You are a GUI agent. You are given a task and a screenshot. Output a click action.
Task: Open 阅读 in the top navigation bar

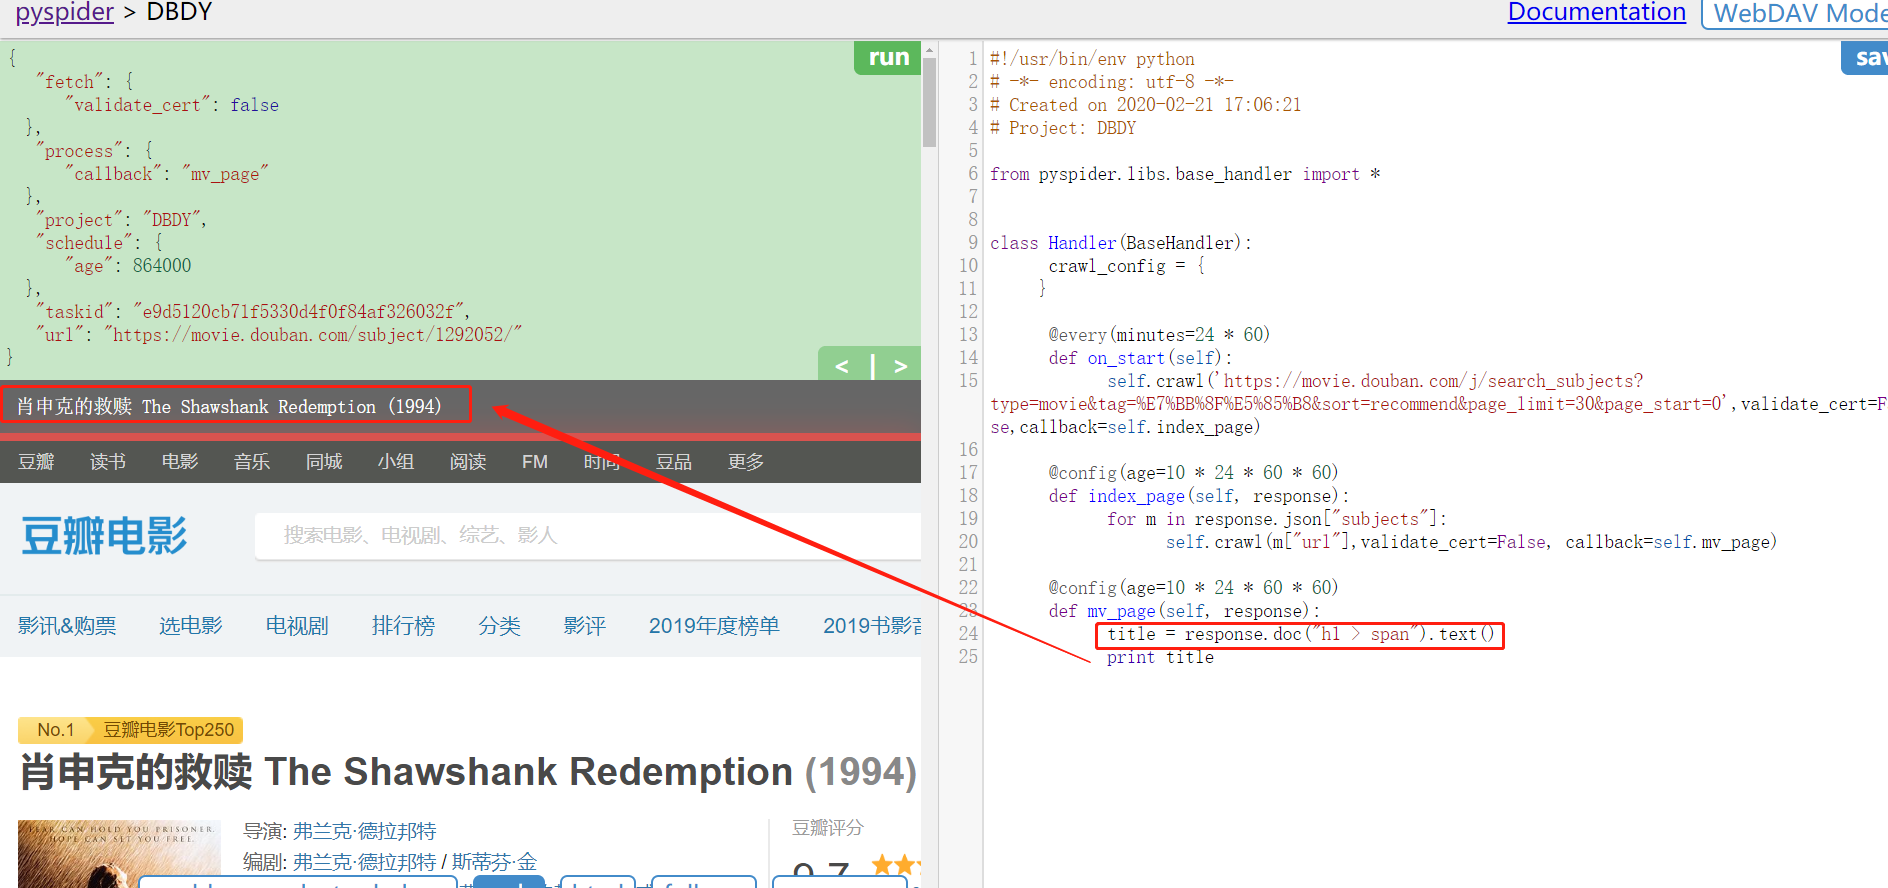468,462
